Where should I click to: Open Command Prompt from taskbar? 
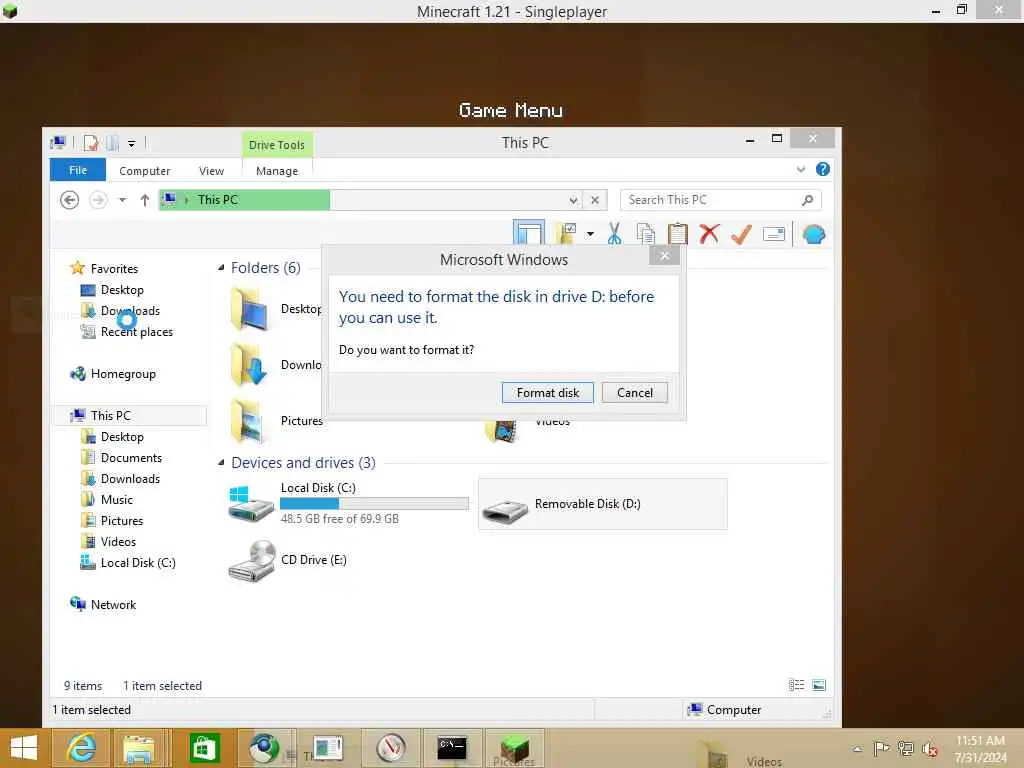tap(452, 748)
